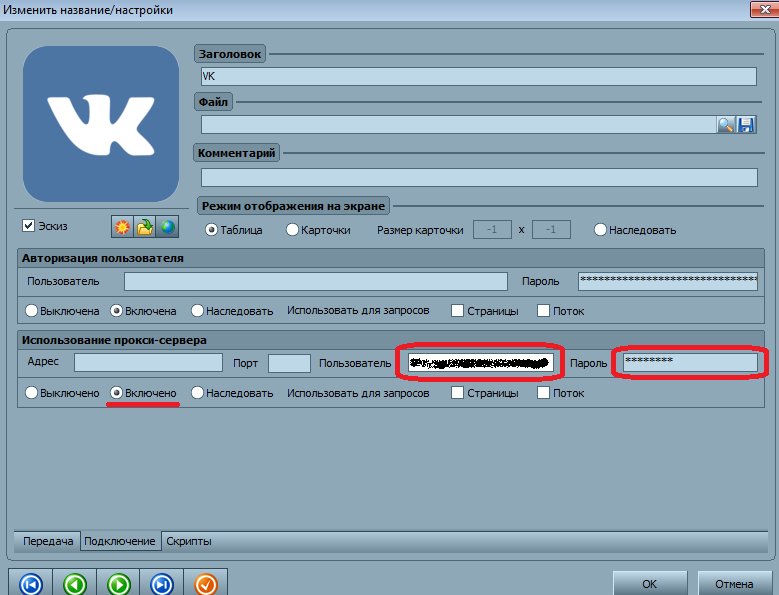Click the card width size field

[x=492, y=229]
